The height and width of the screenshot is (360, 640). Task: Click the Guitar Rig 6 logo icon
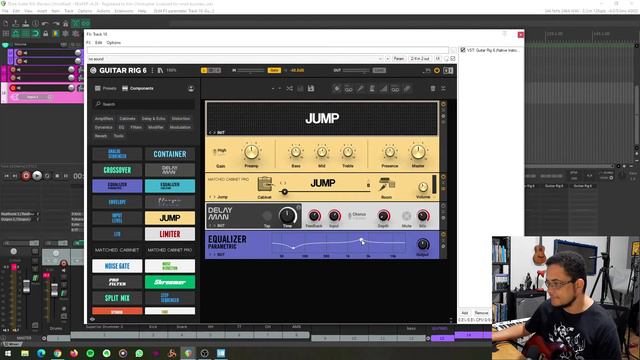(x=93, y=71)
